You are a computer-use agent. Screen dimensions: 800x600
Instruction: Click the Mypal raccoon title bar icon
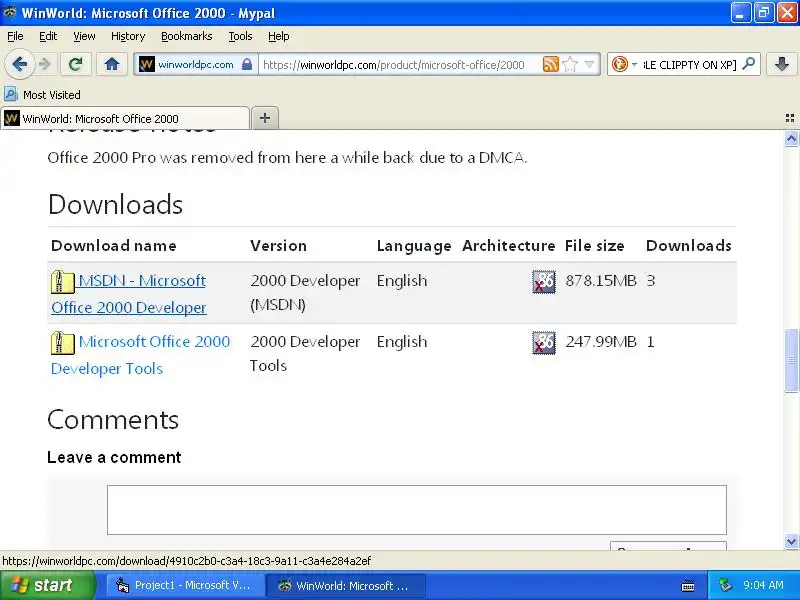coord(10,12)
